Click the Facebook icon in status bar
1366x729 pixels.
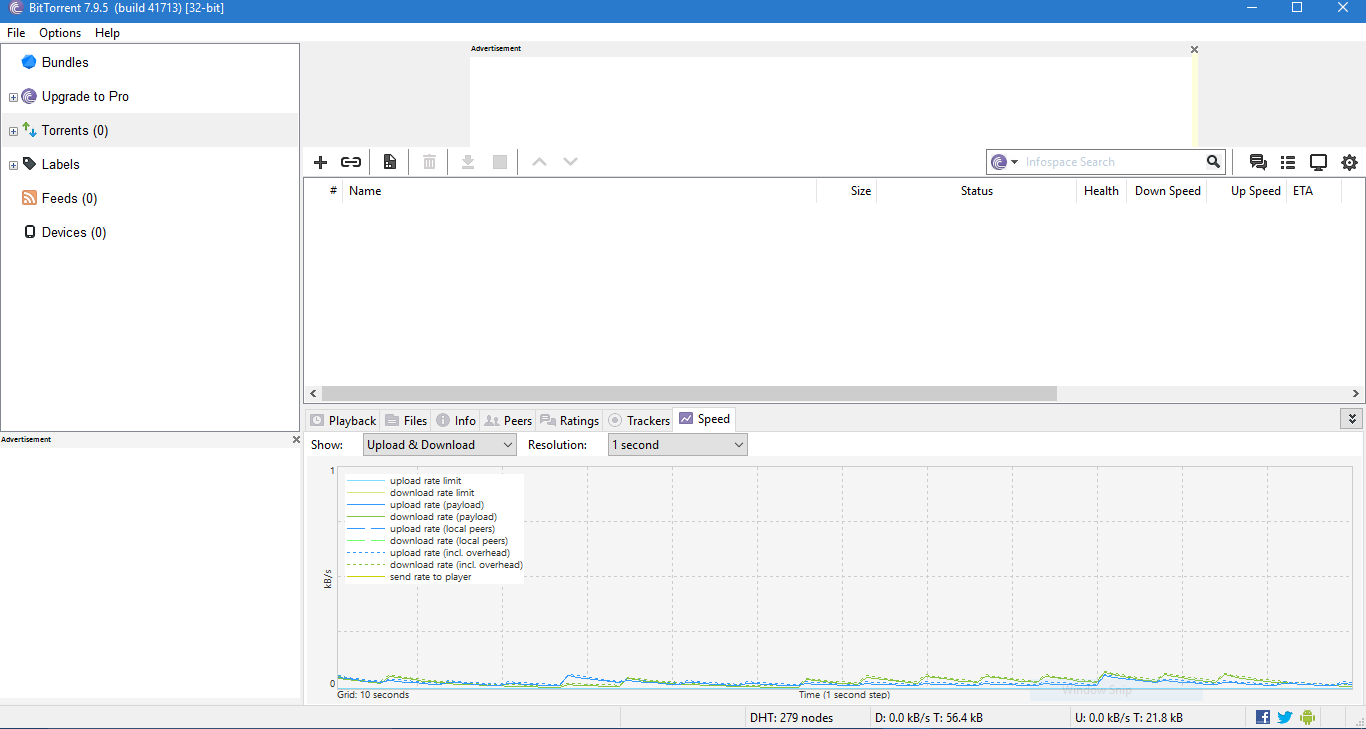(x=1263, y=717)
